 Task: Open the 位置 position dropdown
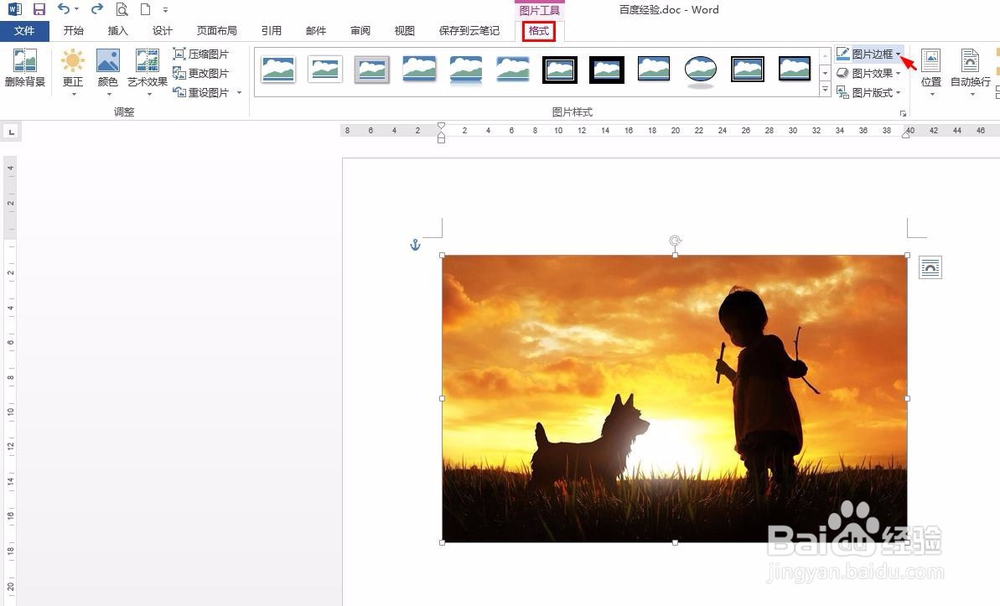tap(931, 72)
